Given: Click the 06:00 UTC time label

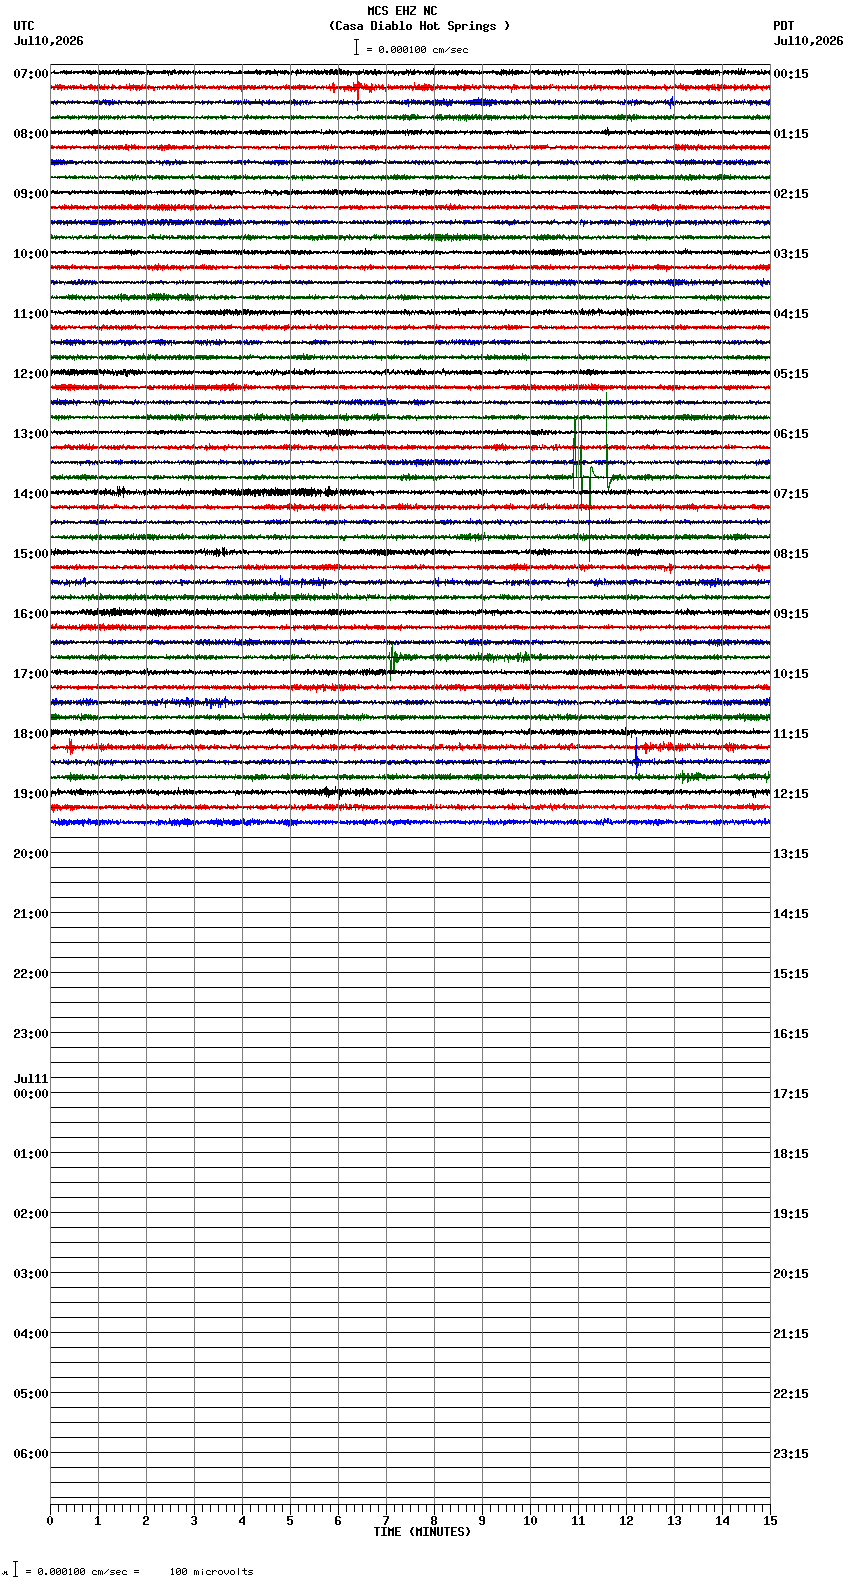Looking at the screenshot, I should pyautogui.click(x=31, y=1454).
